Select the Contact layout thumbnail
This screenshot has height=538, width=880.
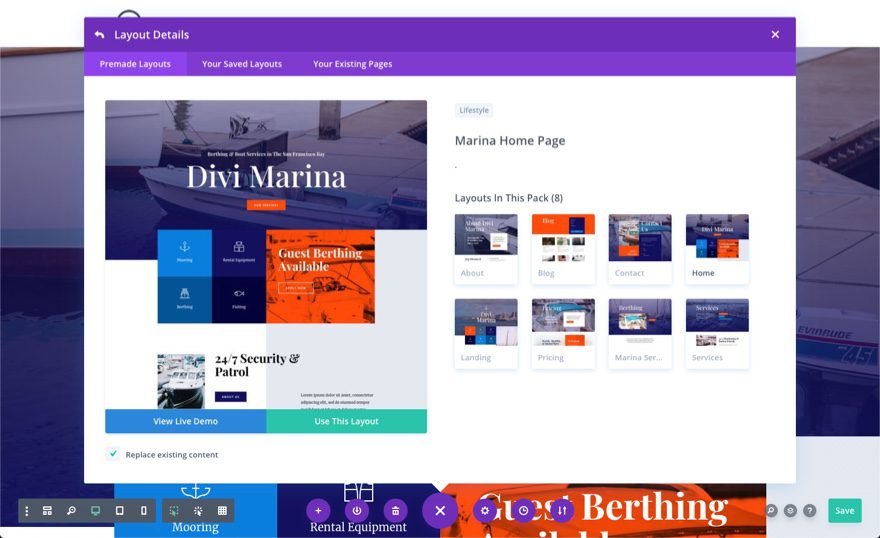640,248
